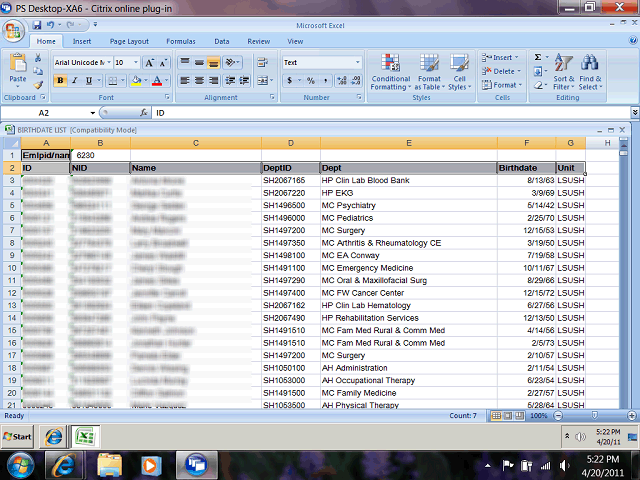Open the Formulas ribbon tab
Image resolution: width=640 pixels, height=480 pixels.
[x=180, y=42]
